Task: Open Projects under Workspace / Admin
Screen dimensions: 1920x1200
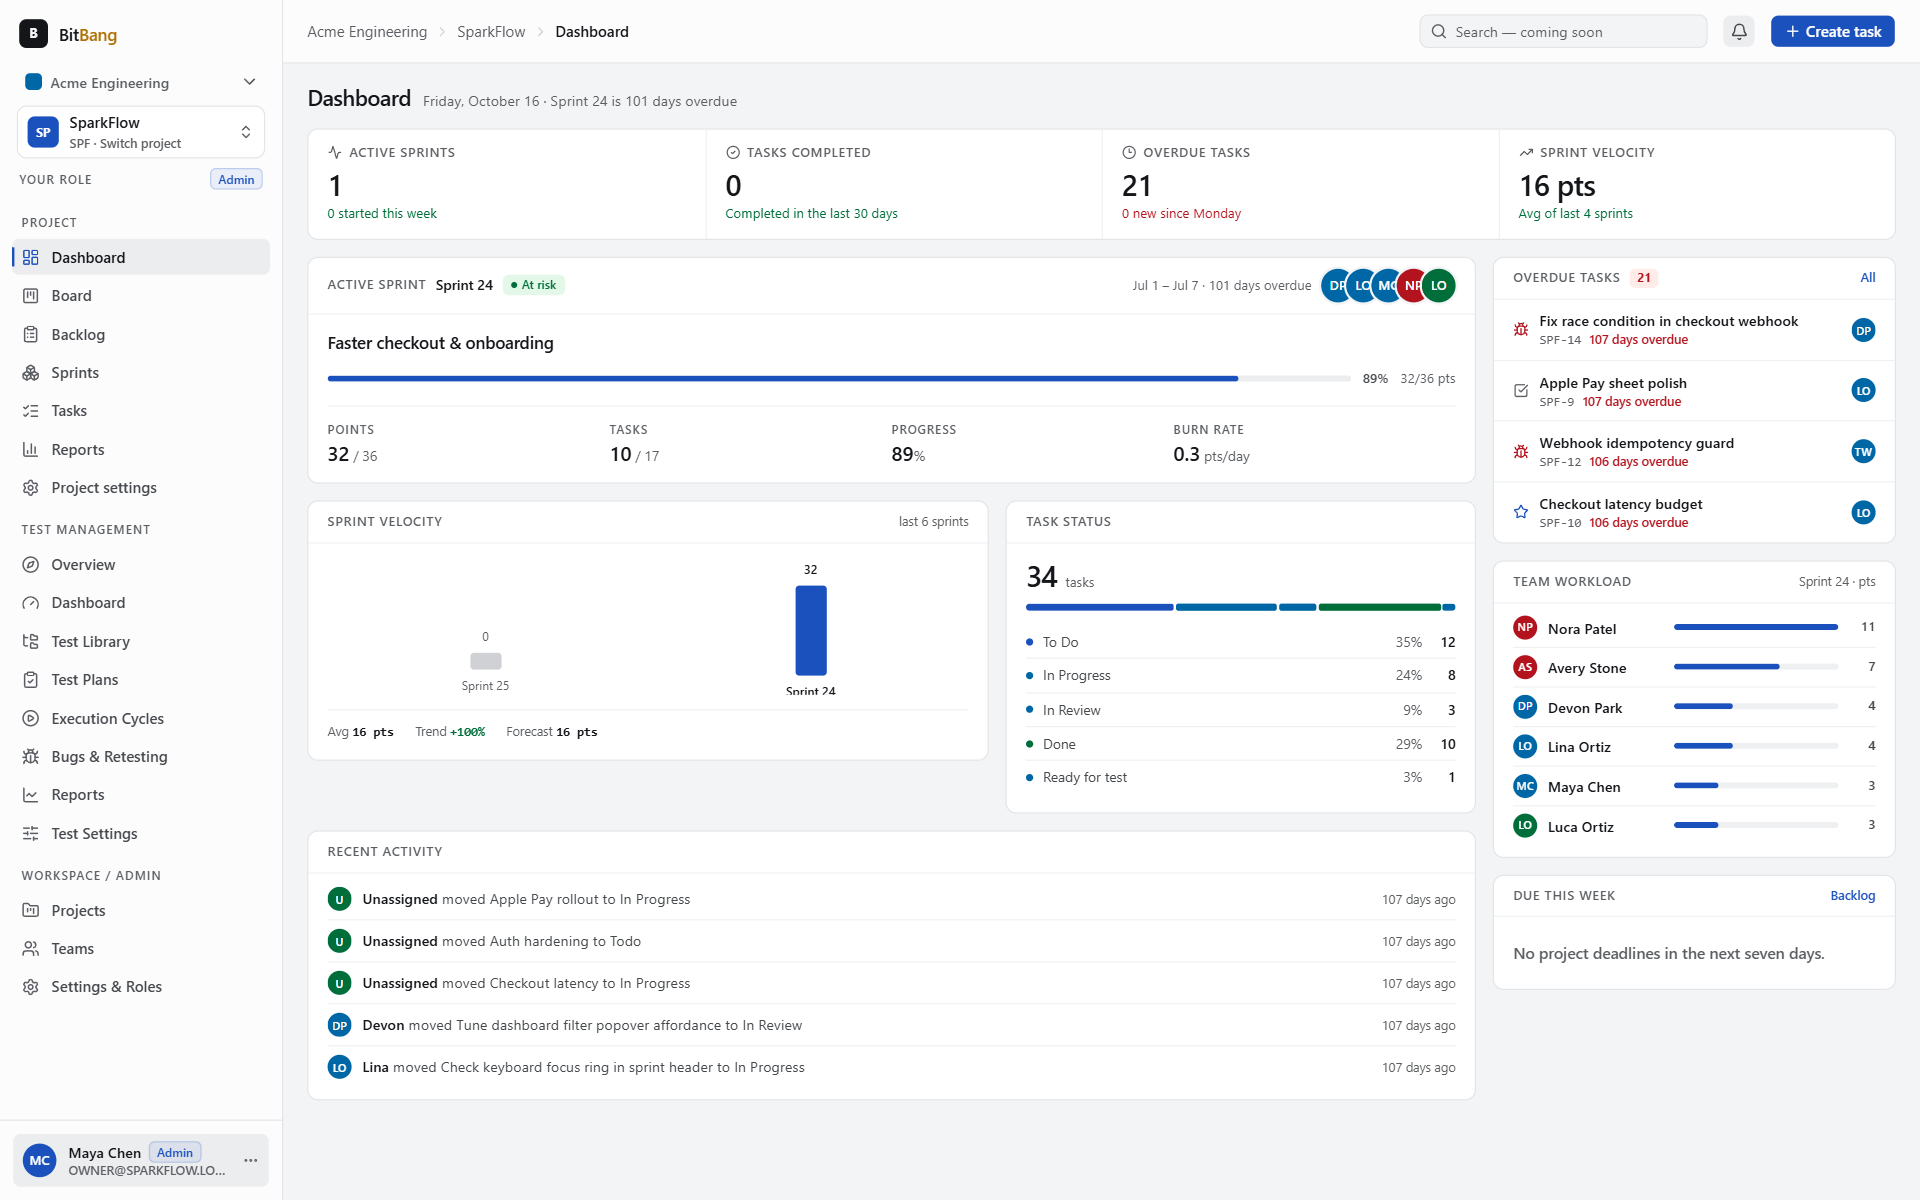Action: (x=141, y=911)
